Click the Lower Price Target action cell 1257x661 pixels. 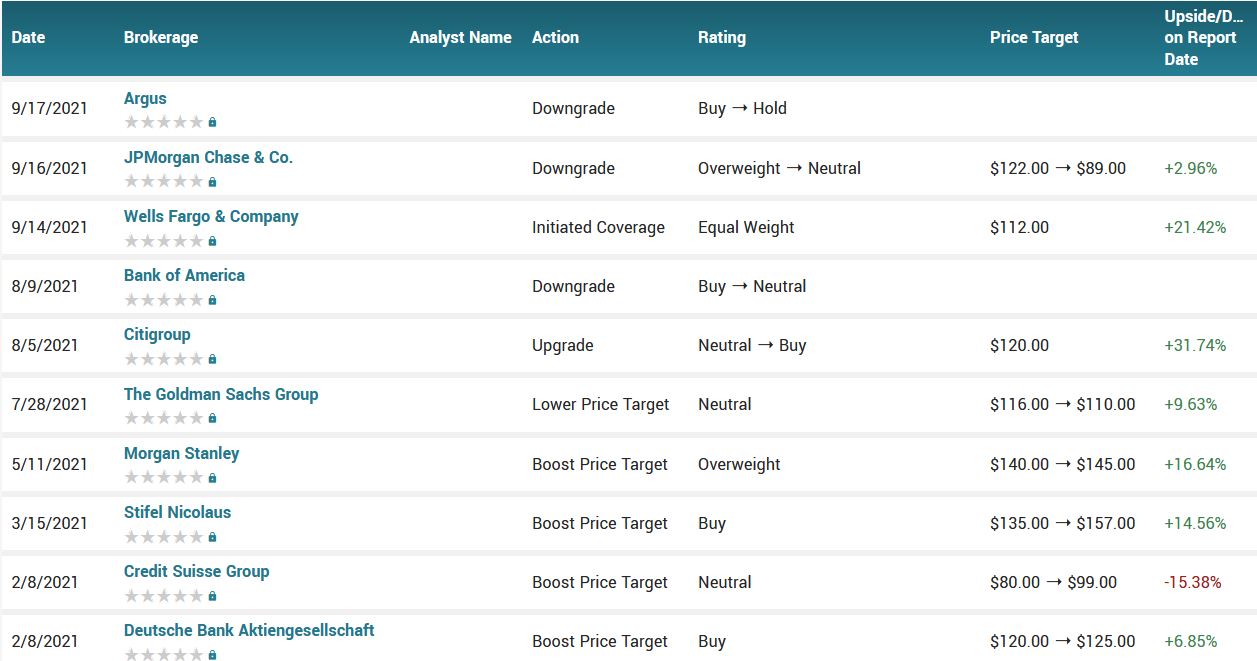click(x=601, y=404)
